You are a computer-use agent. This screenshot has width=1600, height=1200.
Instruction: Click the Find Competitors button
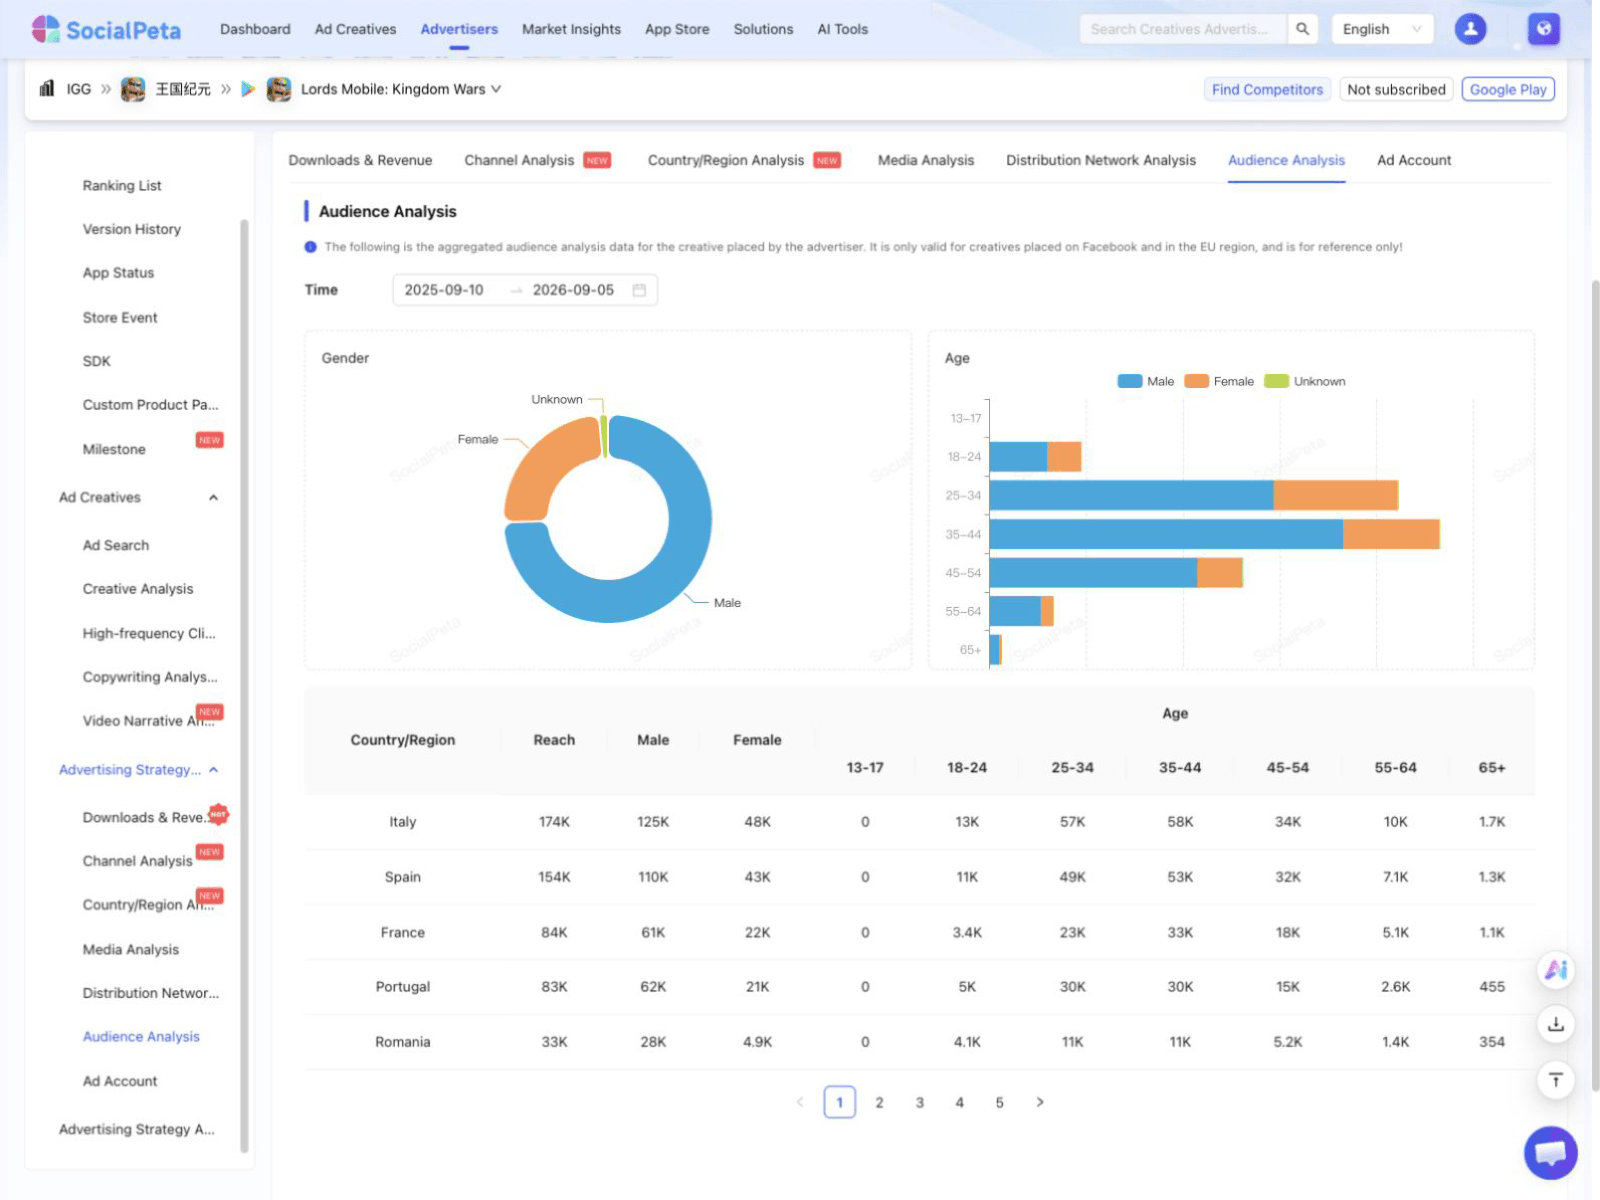click(x=1267, y=89)
